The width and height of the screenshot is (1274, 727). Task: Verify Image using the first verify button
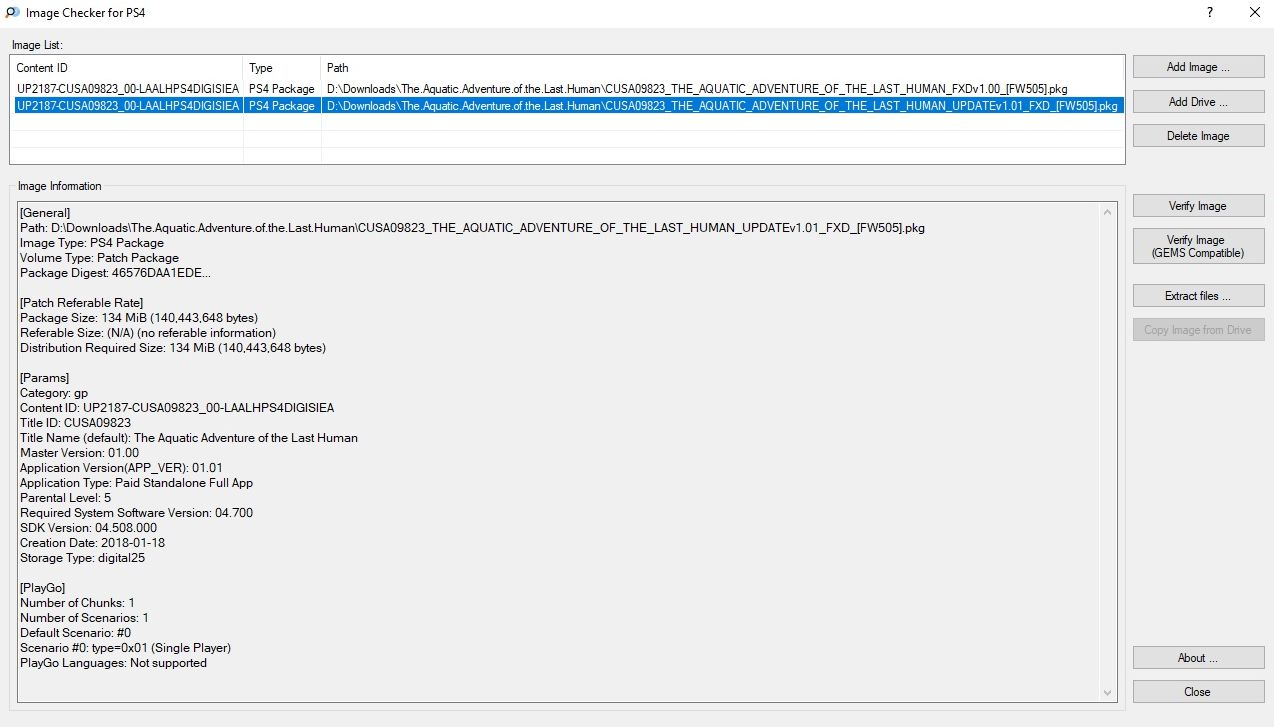pyautogui.click(x=1198, y=206)
